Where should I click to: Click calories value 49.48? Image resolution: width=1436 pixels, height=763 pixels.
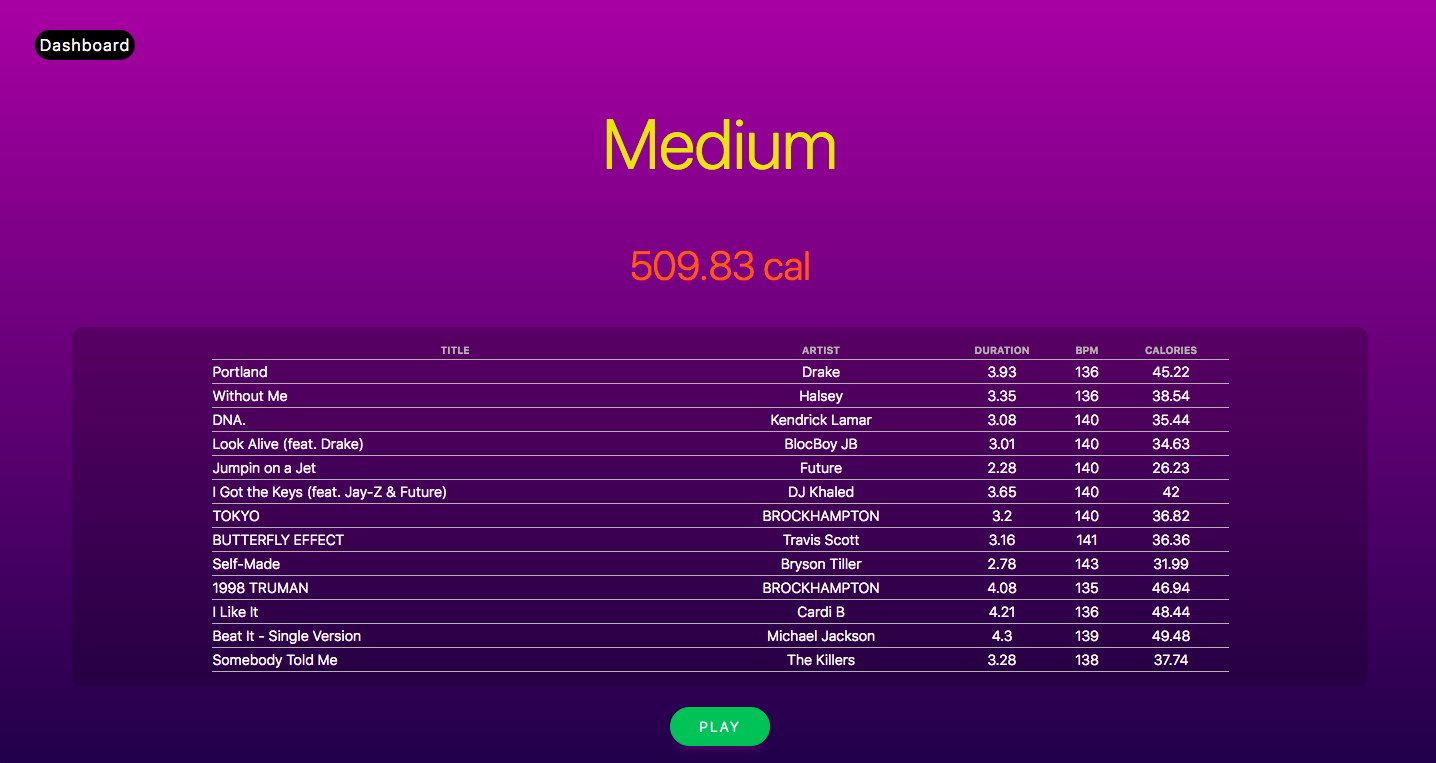[1171, 636]
